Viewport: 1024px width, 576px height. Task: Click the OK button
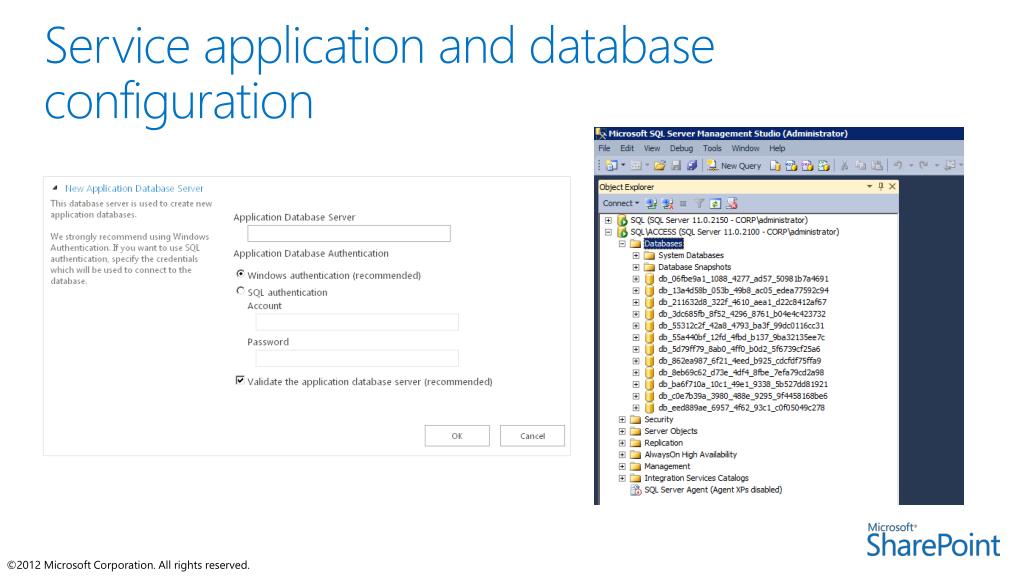point(456,436)
